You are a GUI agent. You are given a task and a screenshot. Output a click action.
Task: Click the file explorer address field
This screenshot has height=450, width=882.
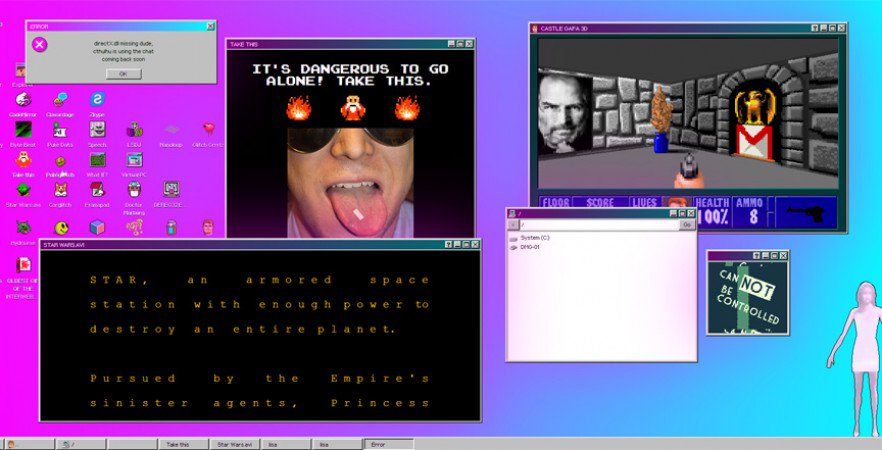598,224
